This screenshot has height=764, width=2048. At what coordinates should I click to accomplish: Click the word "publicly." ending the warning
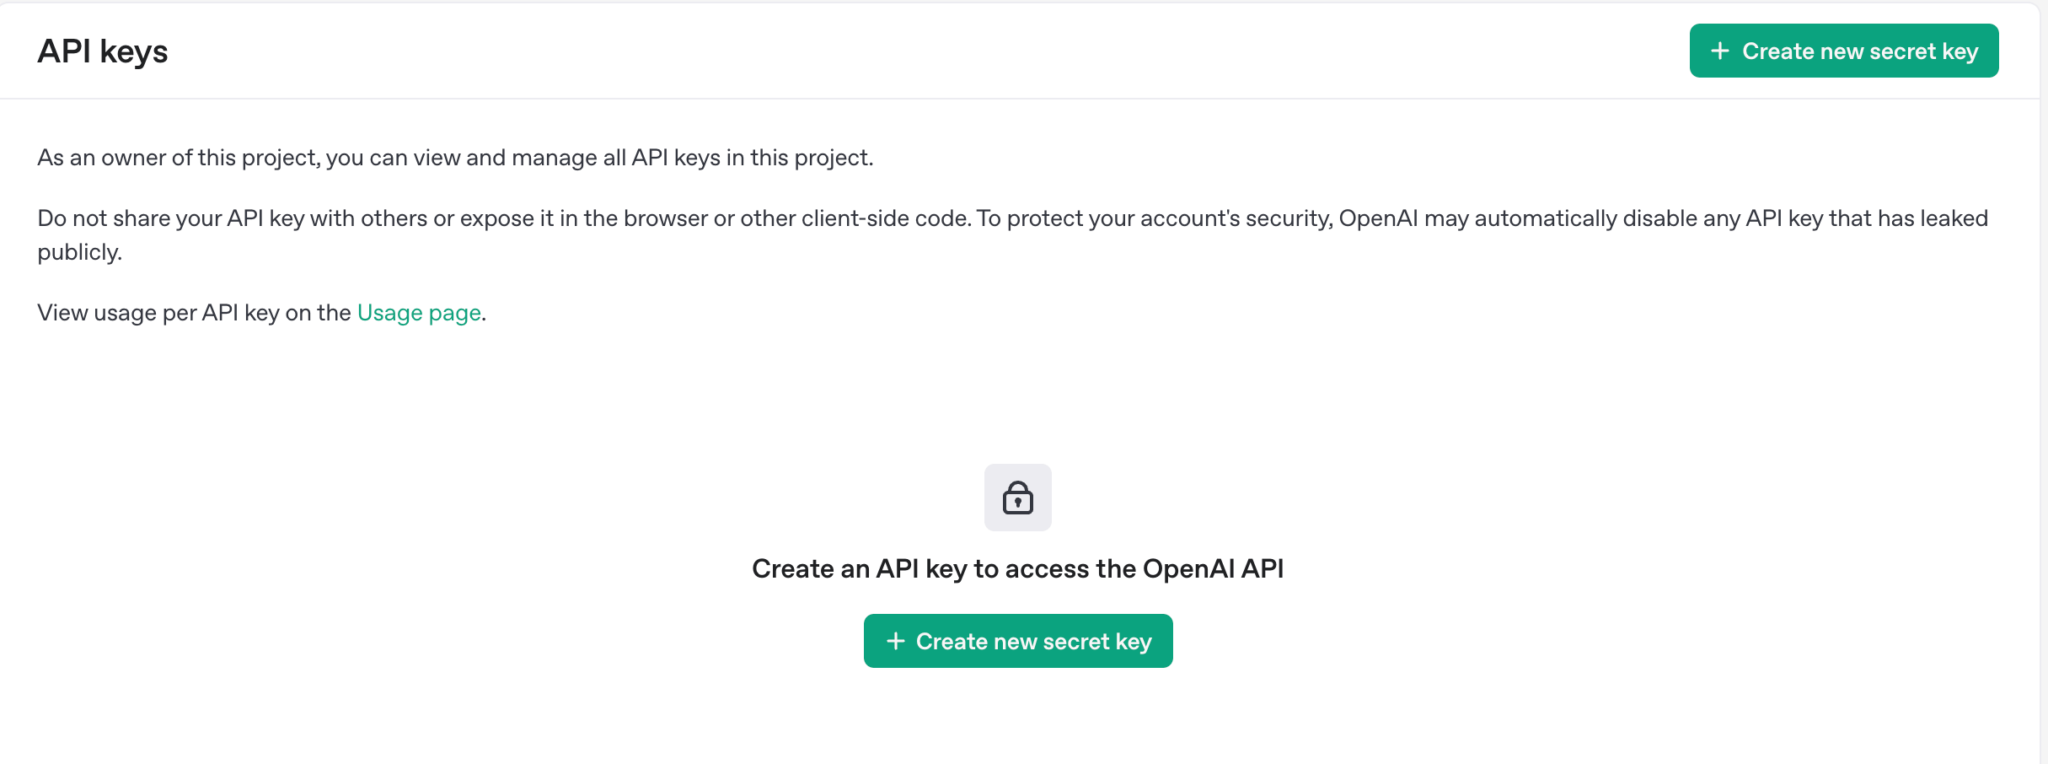tap(79, 253)
